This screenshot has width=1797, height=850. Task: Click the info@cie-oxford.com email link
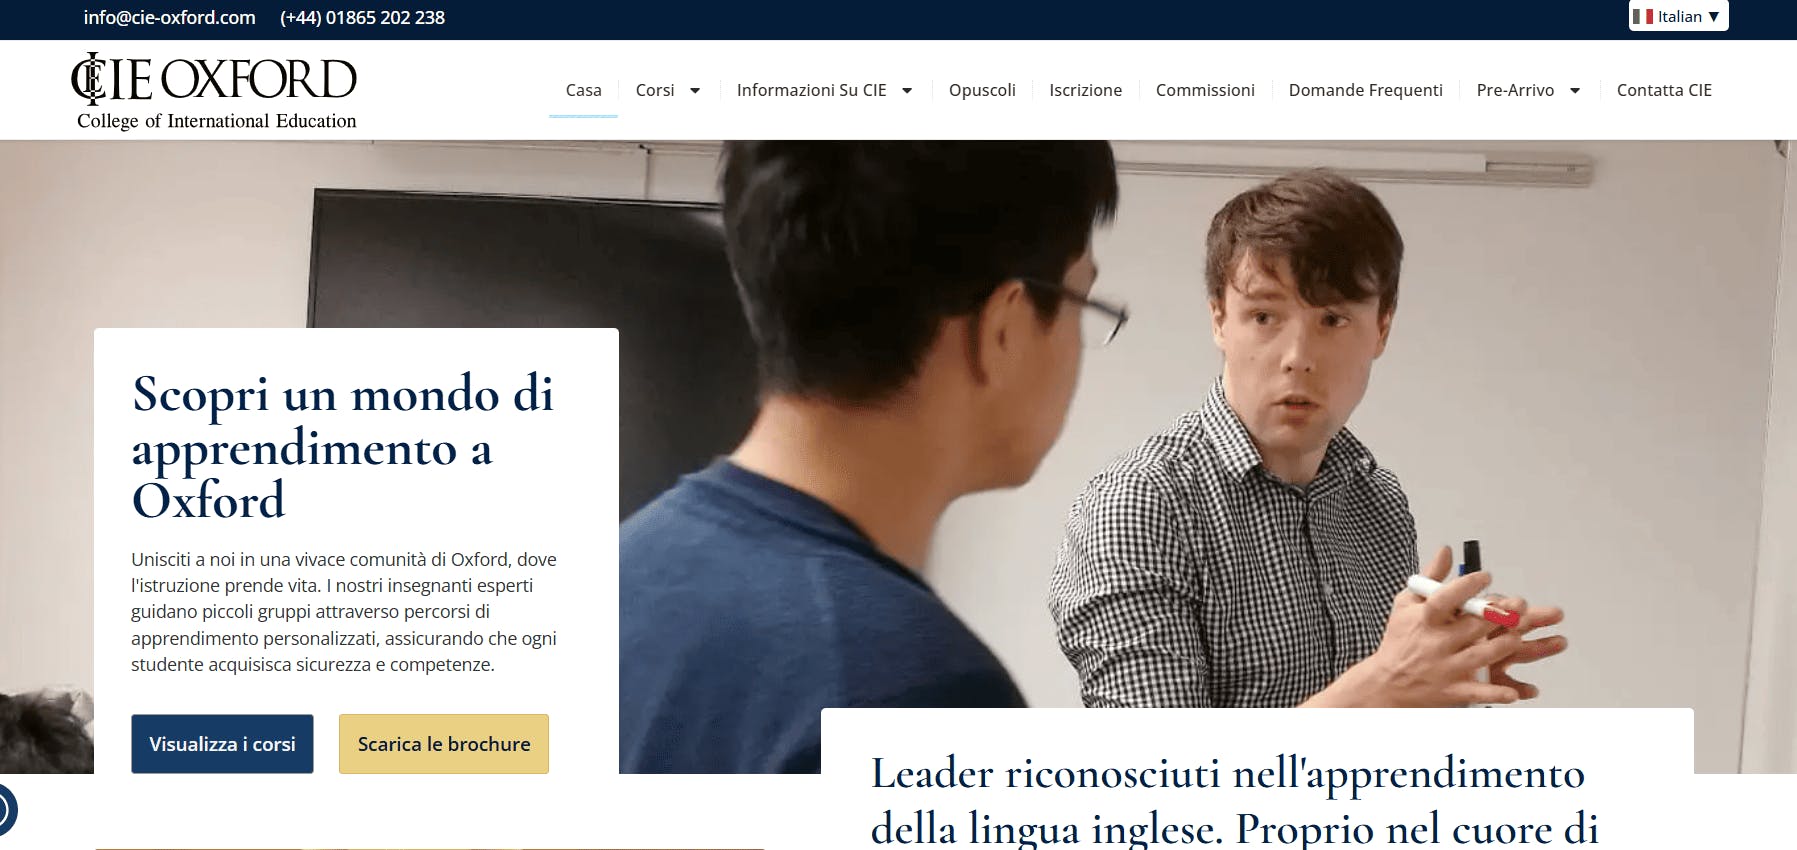[x=169, y=17]
